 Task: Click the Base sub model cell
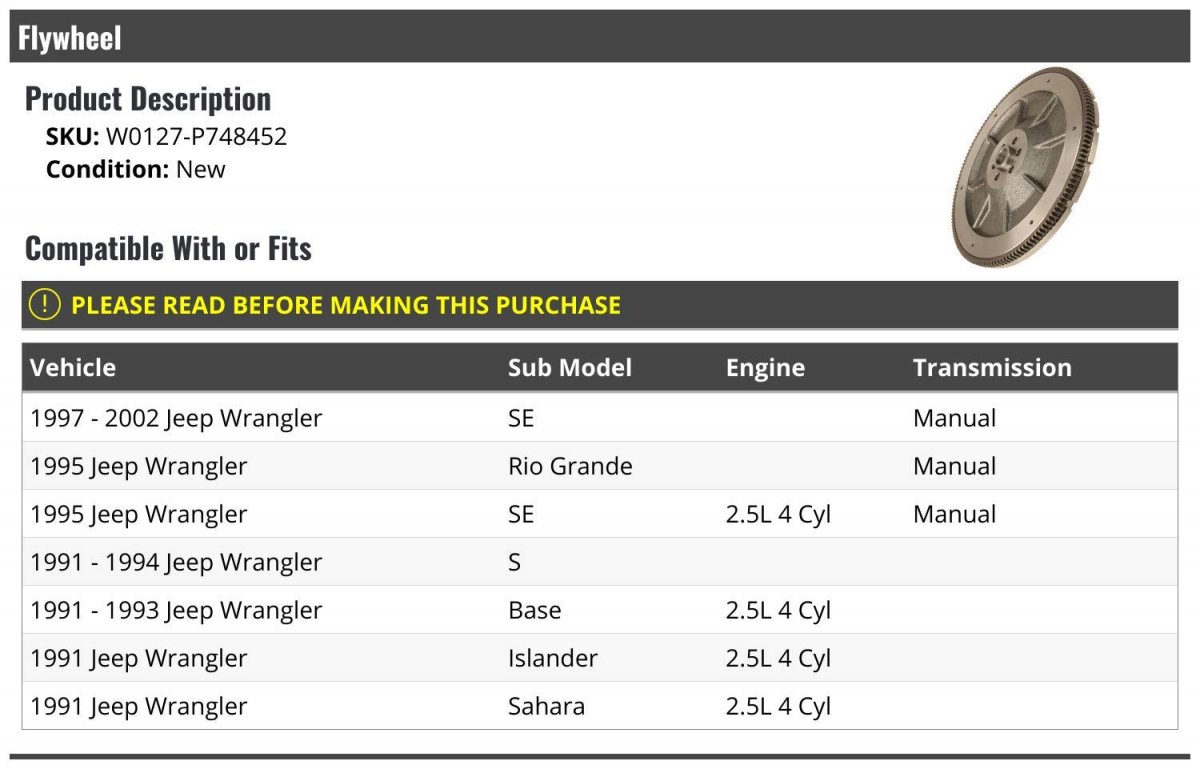point(534,610)
